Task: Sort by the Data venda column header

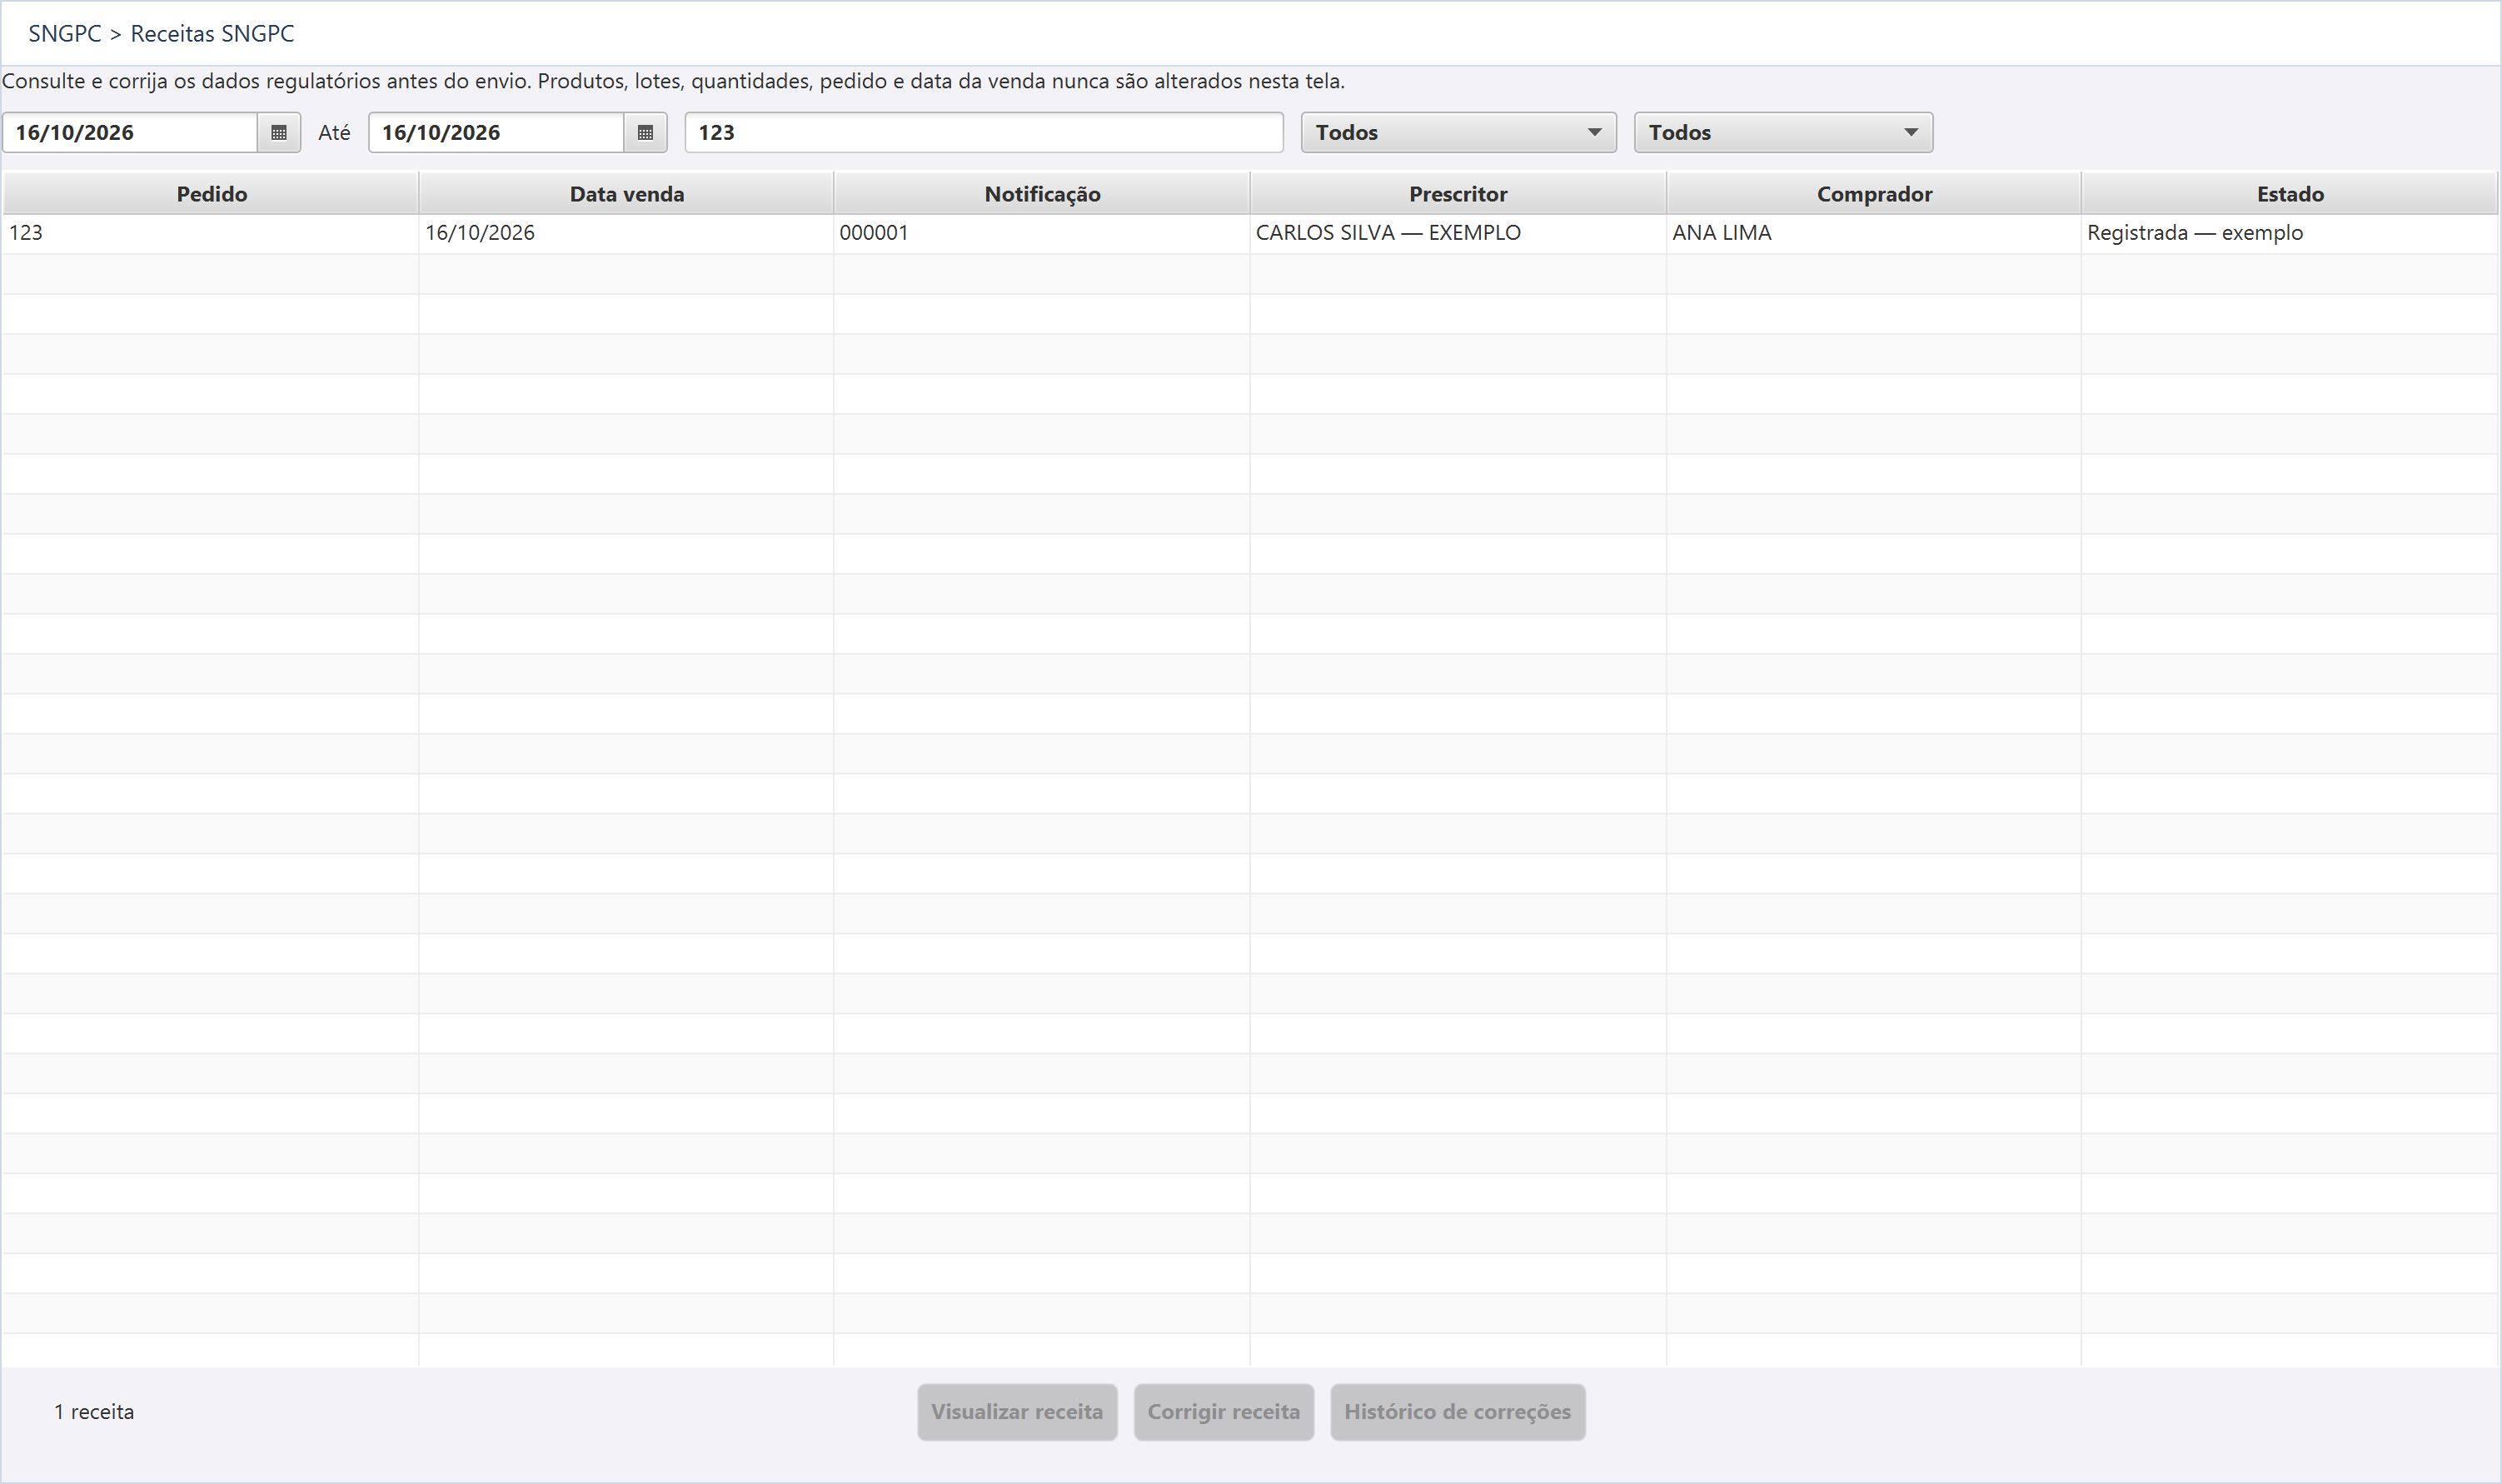Action: pos(627,194)
